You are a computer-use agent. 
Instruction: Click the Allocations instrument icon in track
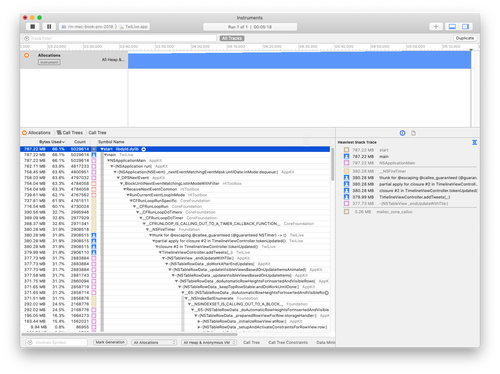27,55
